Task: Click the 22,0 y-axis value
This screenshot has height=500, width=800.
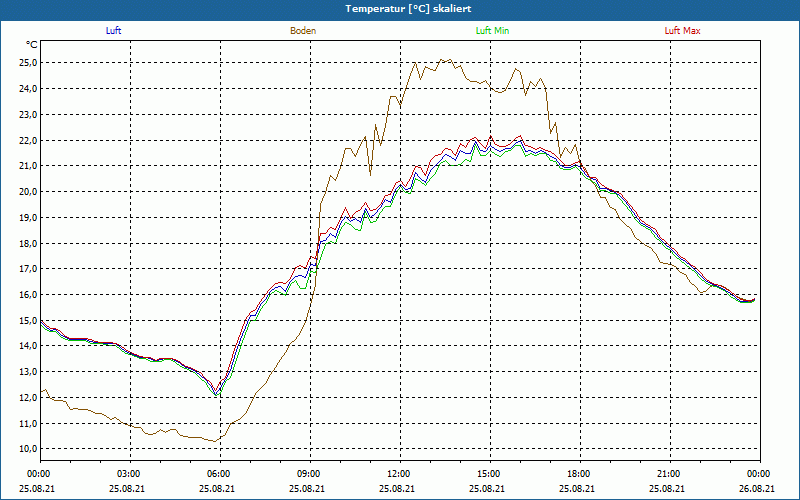Action: click(29, 140)
